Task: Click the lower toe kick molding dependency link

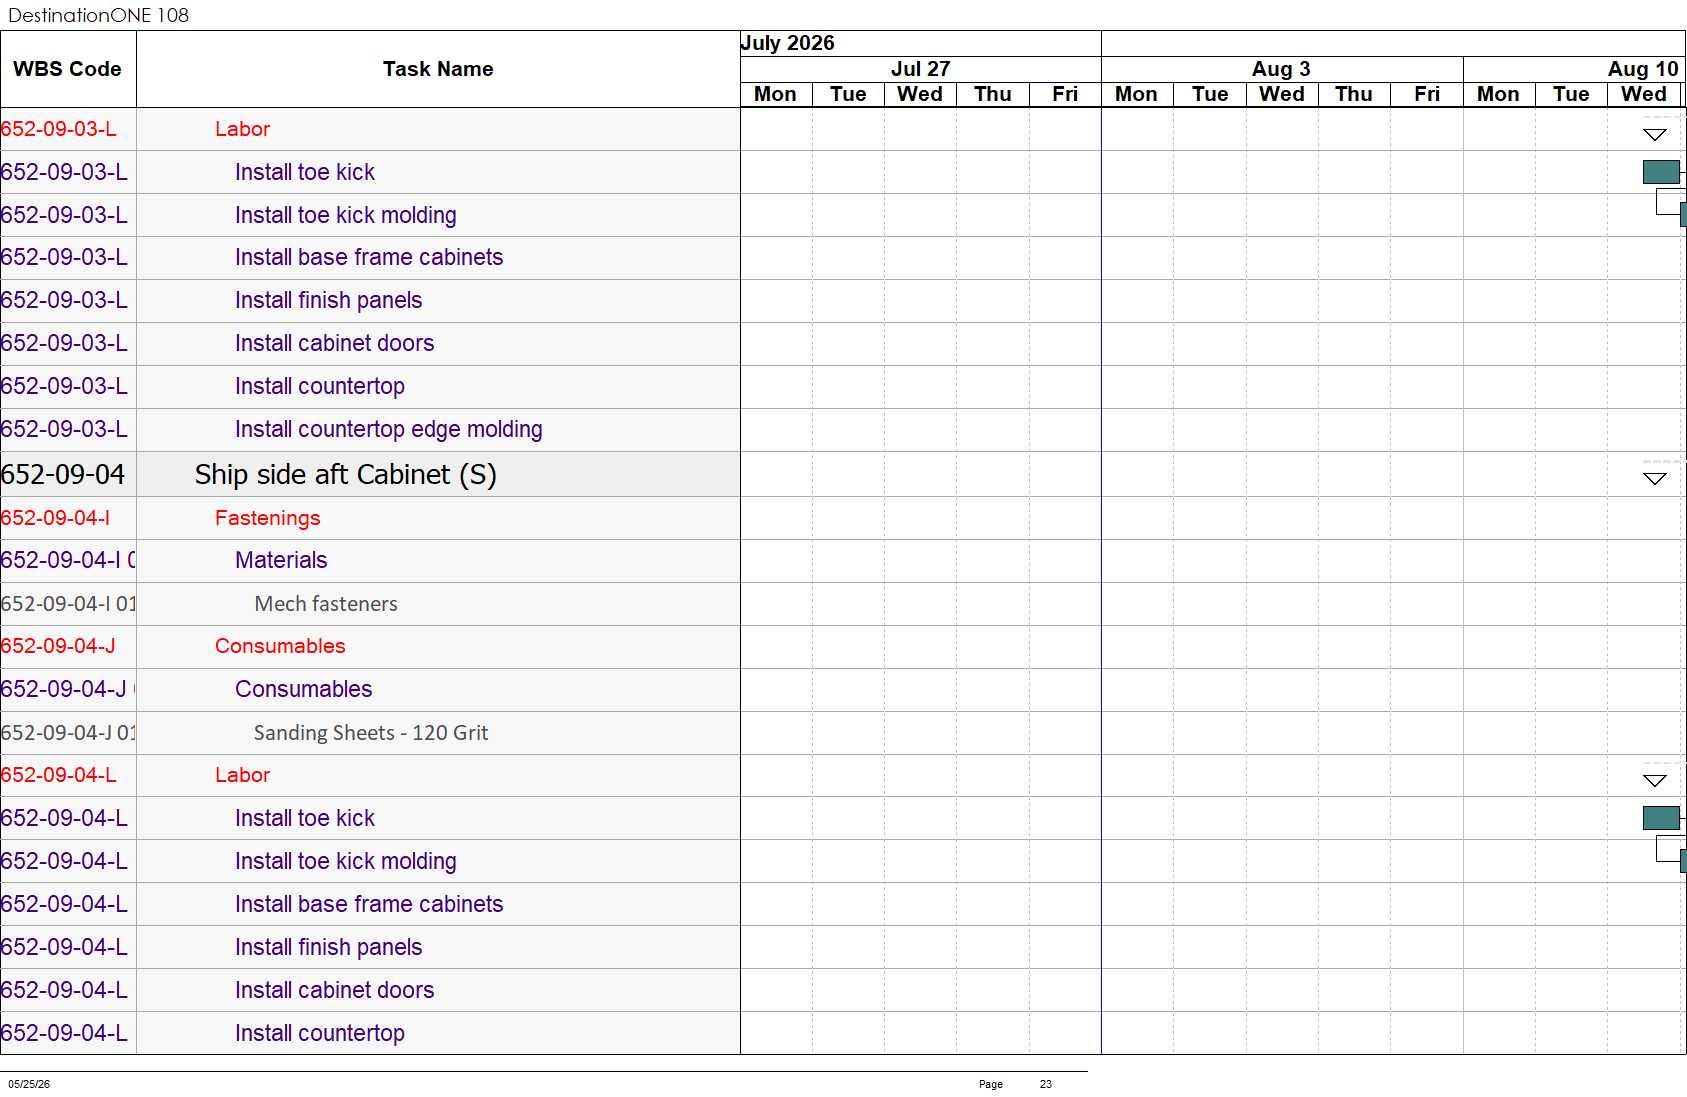Action: point(1668,849)
